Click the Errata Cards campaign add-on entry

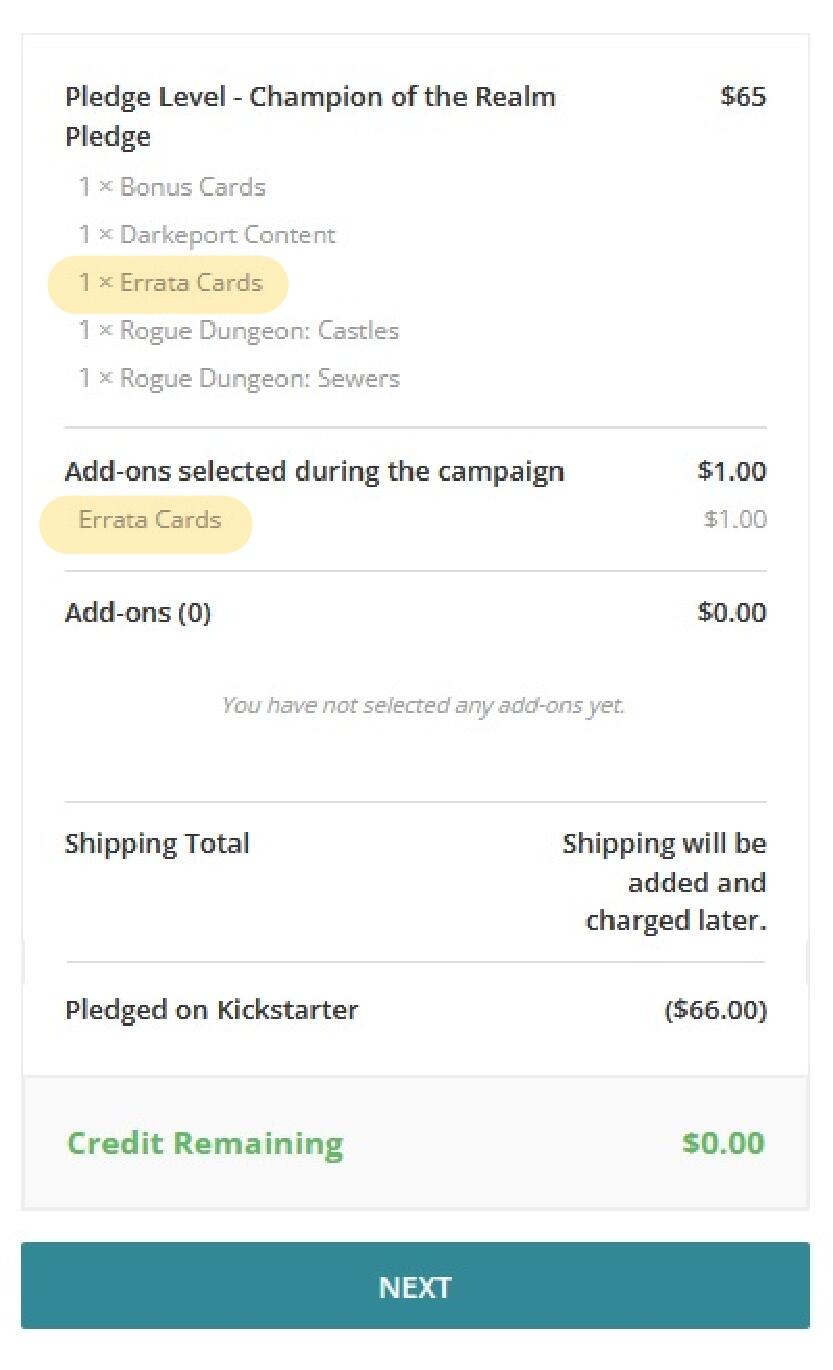(x=149, y=520)
